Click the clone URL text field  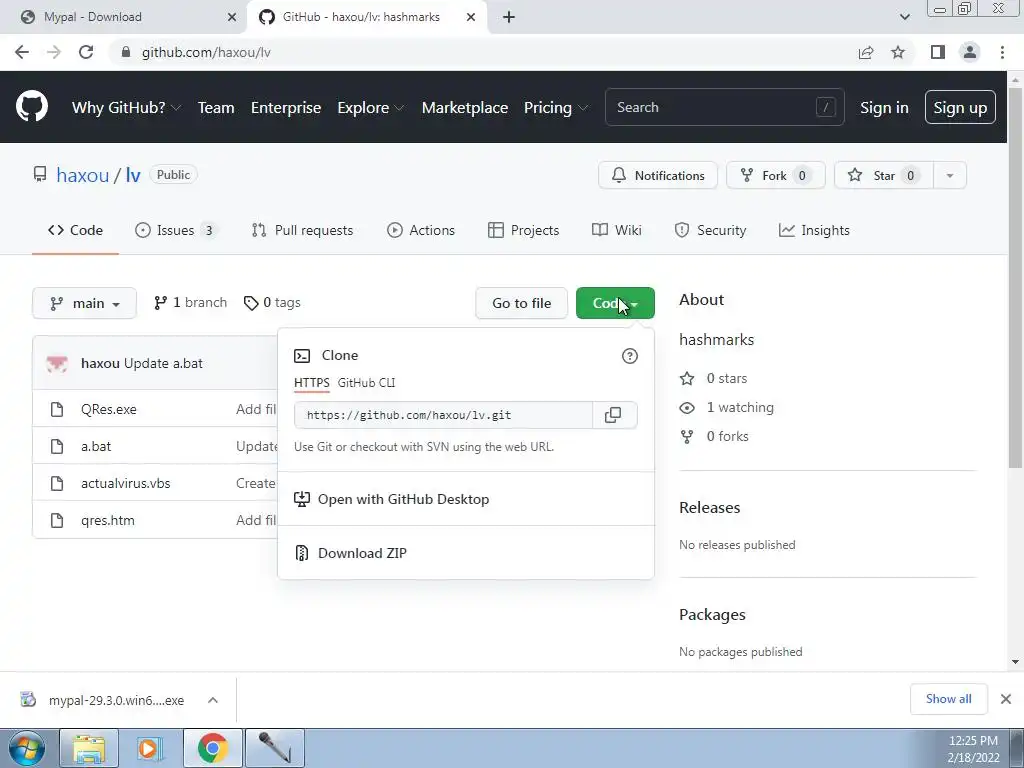click(443, 415)
